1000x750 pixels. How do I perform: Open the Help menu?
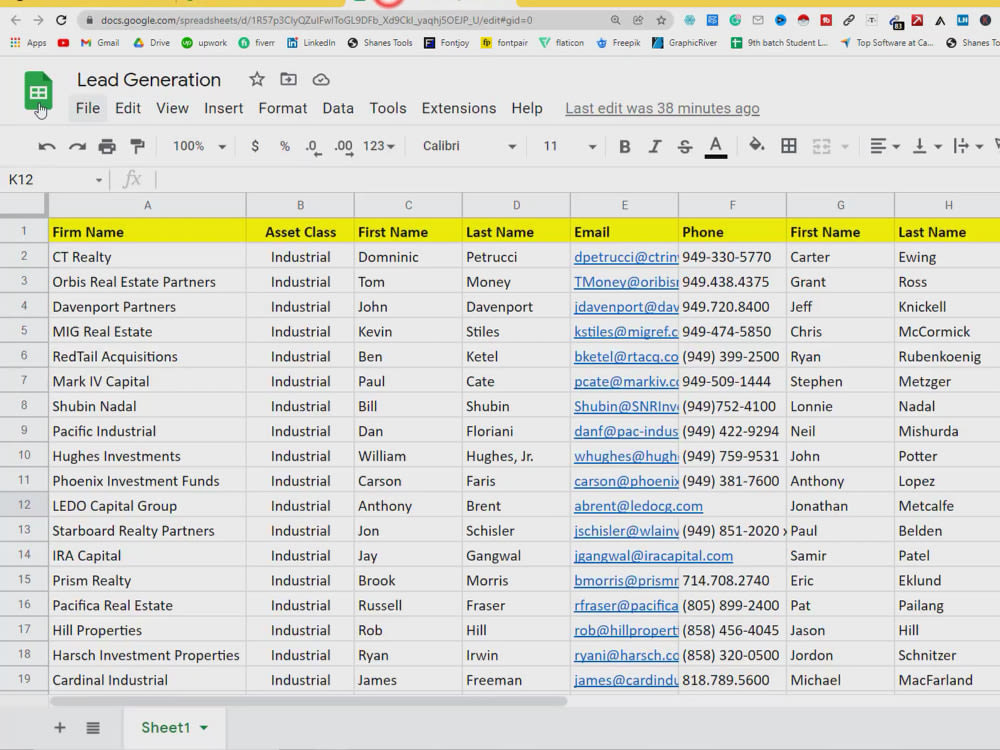pyautogui.click(x=527, y=108)
